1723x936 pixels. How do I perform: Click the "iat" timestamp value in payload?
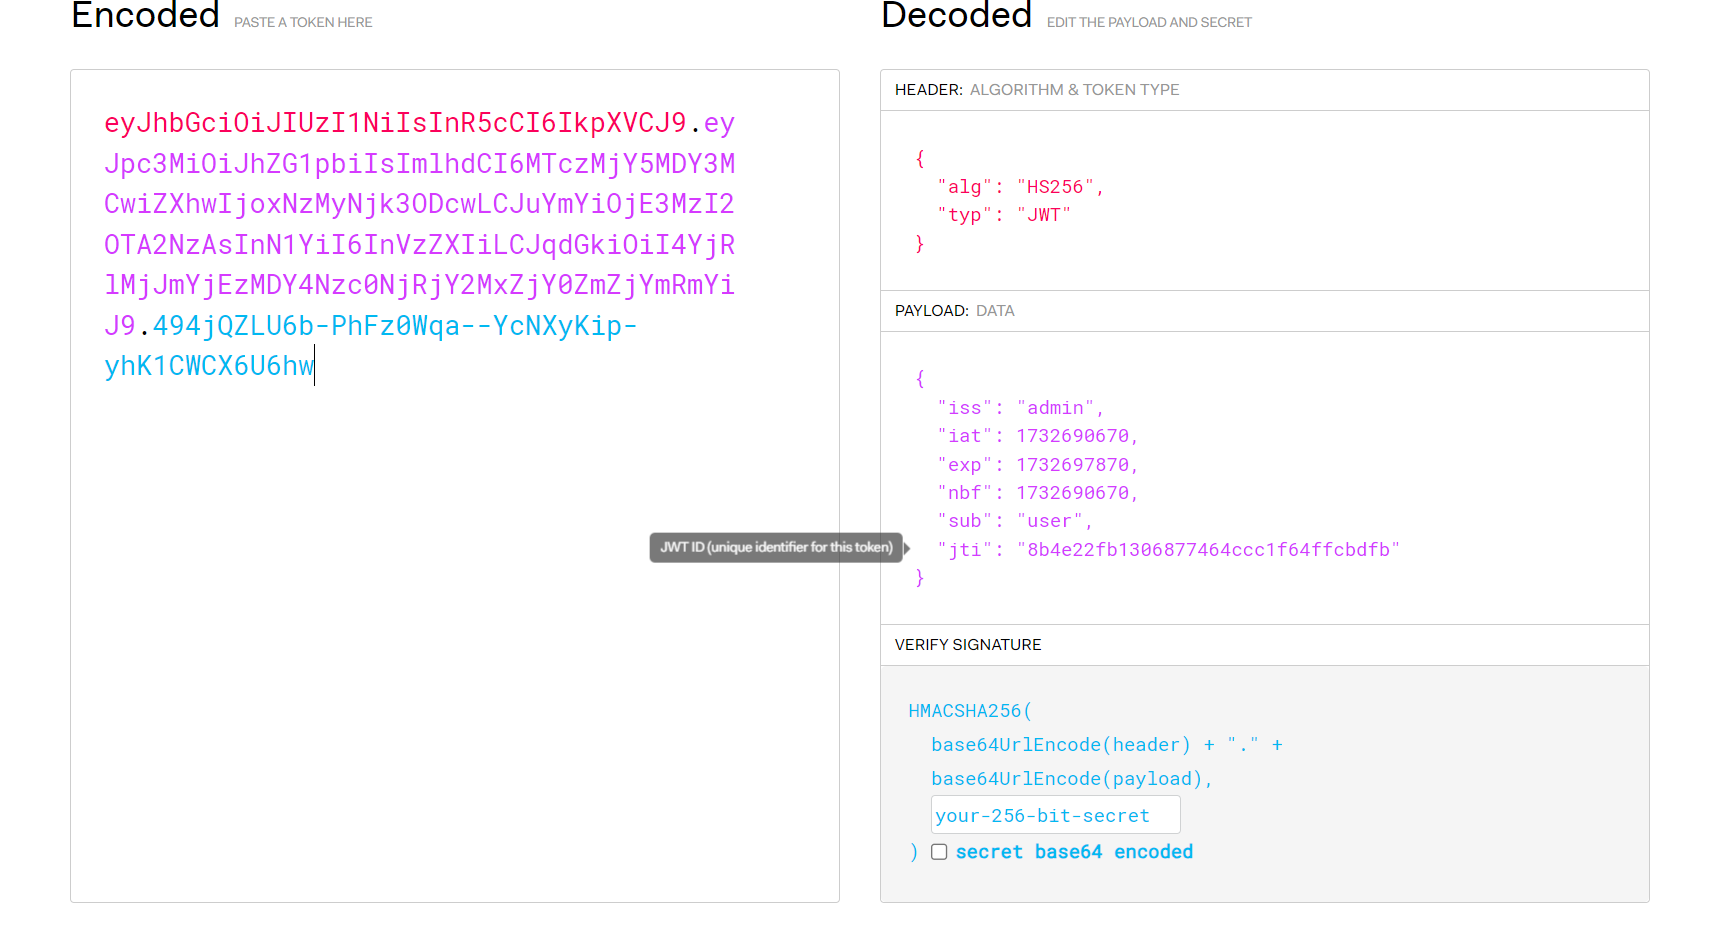(x=1072, y=436)
